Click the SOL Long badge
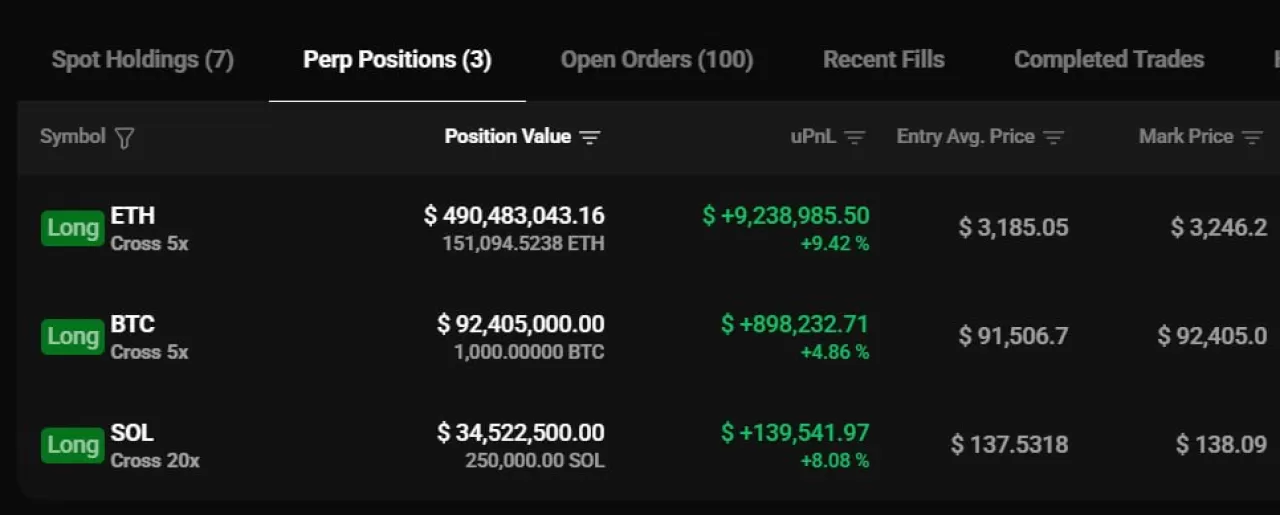 73,445
